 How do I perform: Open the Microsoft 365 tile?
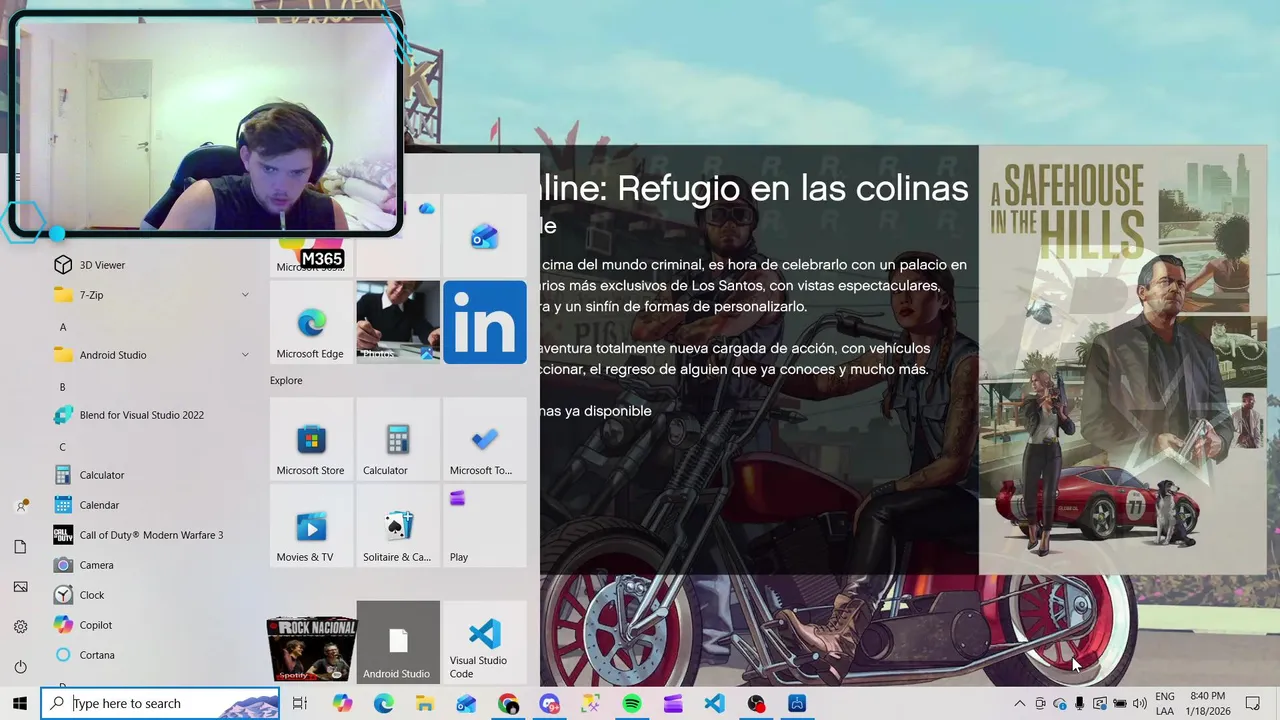tap(311, 255)
